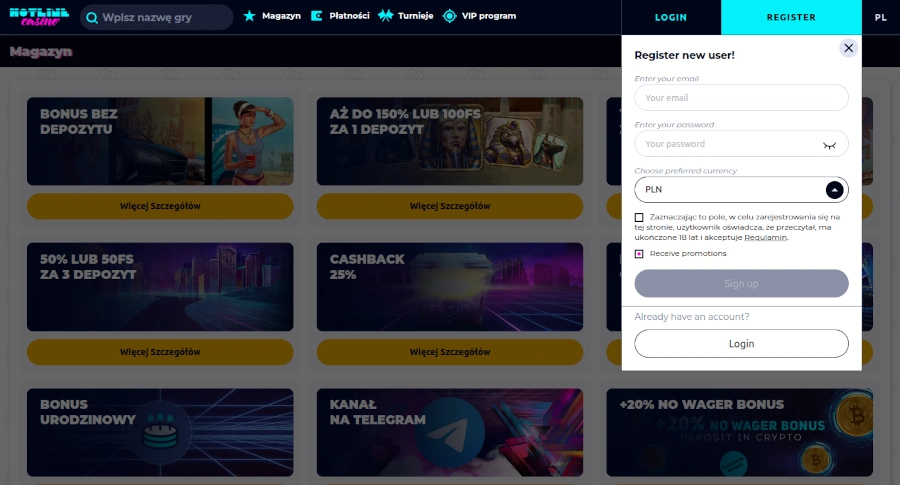Click the Magazyn page heading
Viewport: 900px width, 485px height.
pyautogui.click(x=41, y=52)
